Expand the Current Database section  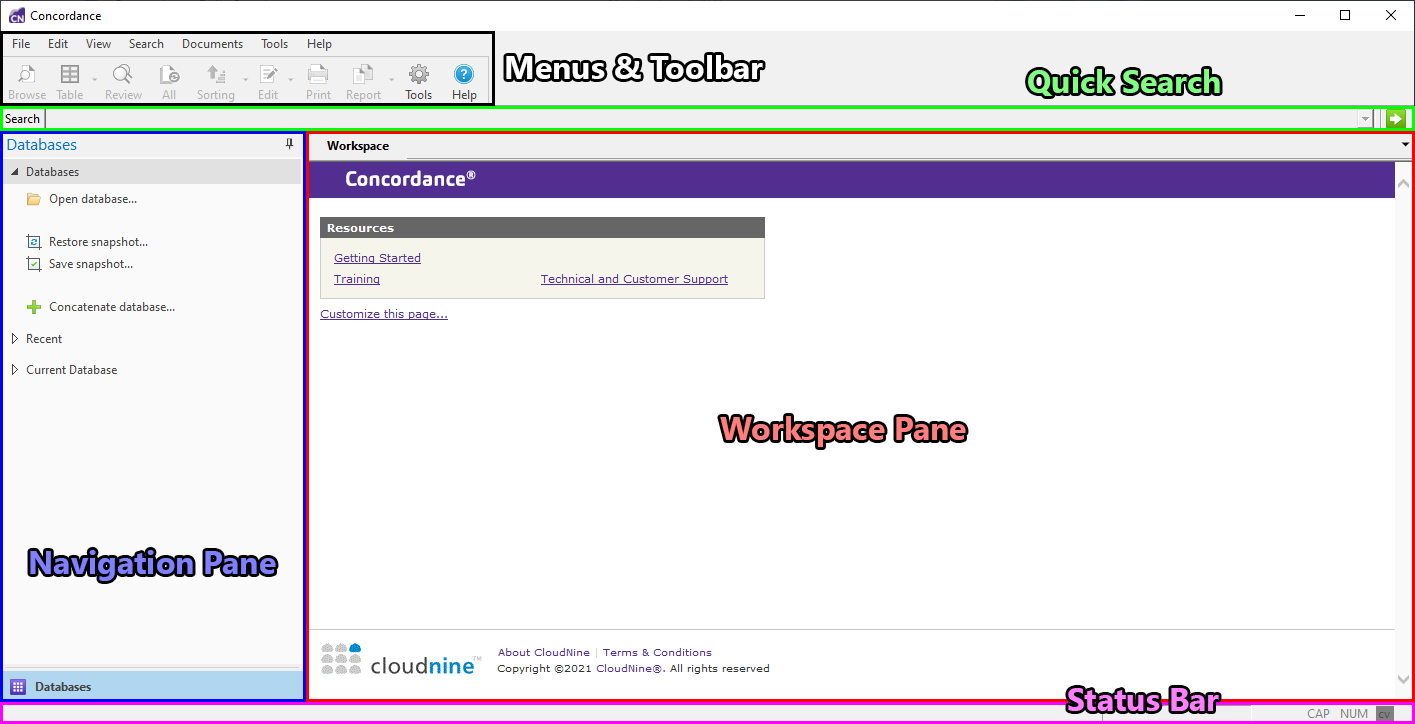pos(15,370)
